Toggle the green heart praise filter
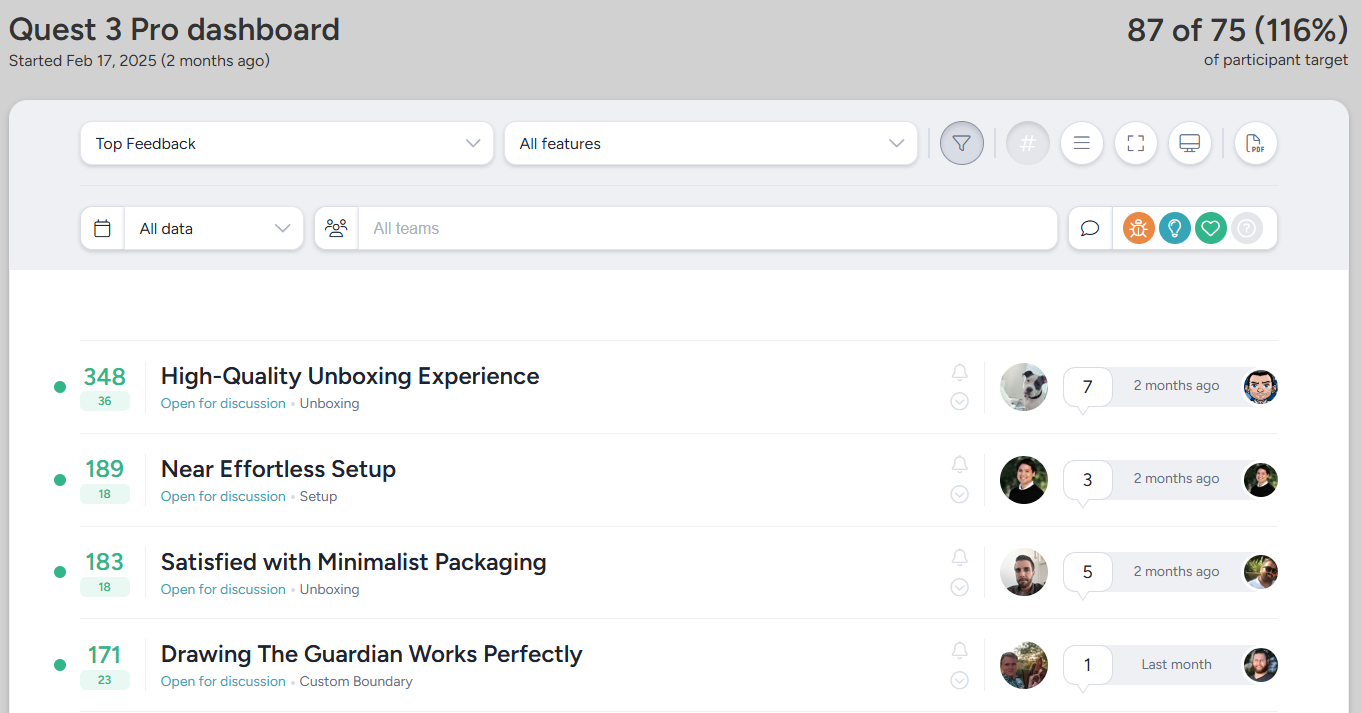This screenshot has width=1362, height=713. point(1211,228)
